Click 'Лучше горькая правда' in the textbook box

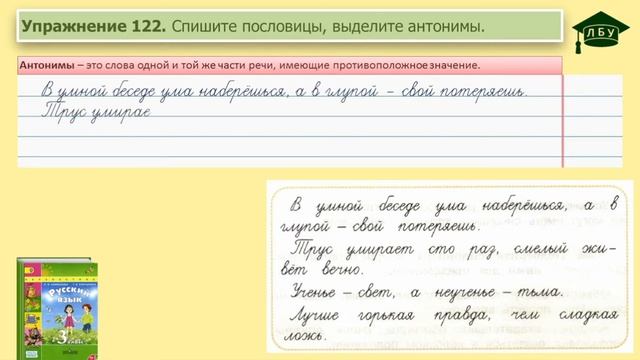(389, 315)
